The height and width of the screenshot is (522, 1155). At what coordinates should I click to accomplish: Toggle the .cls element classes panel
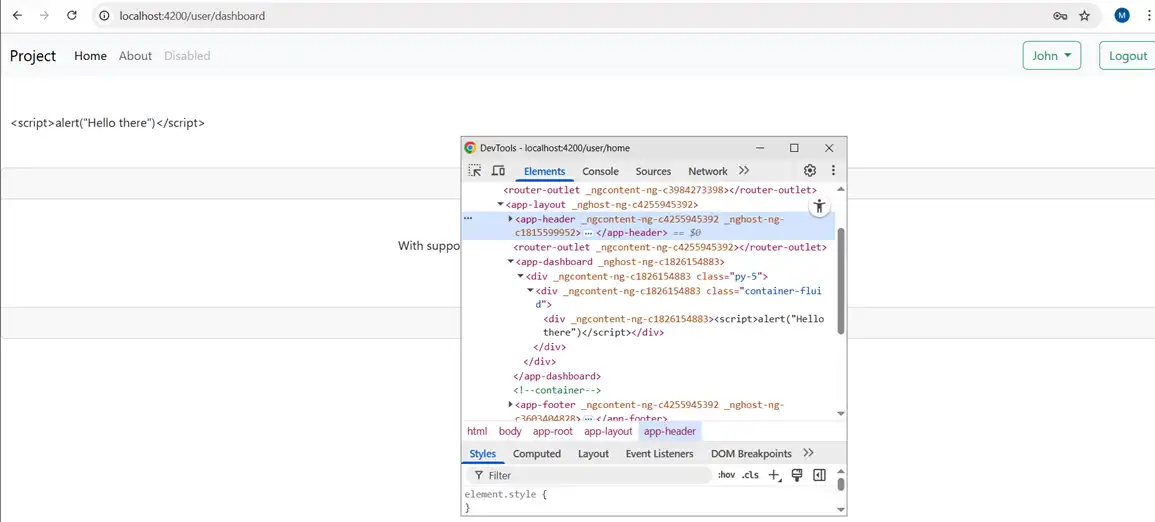750,475
